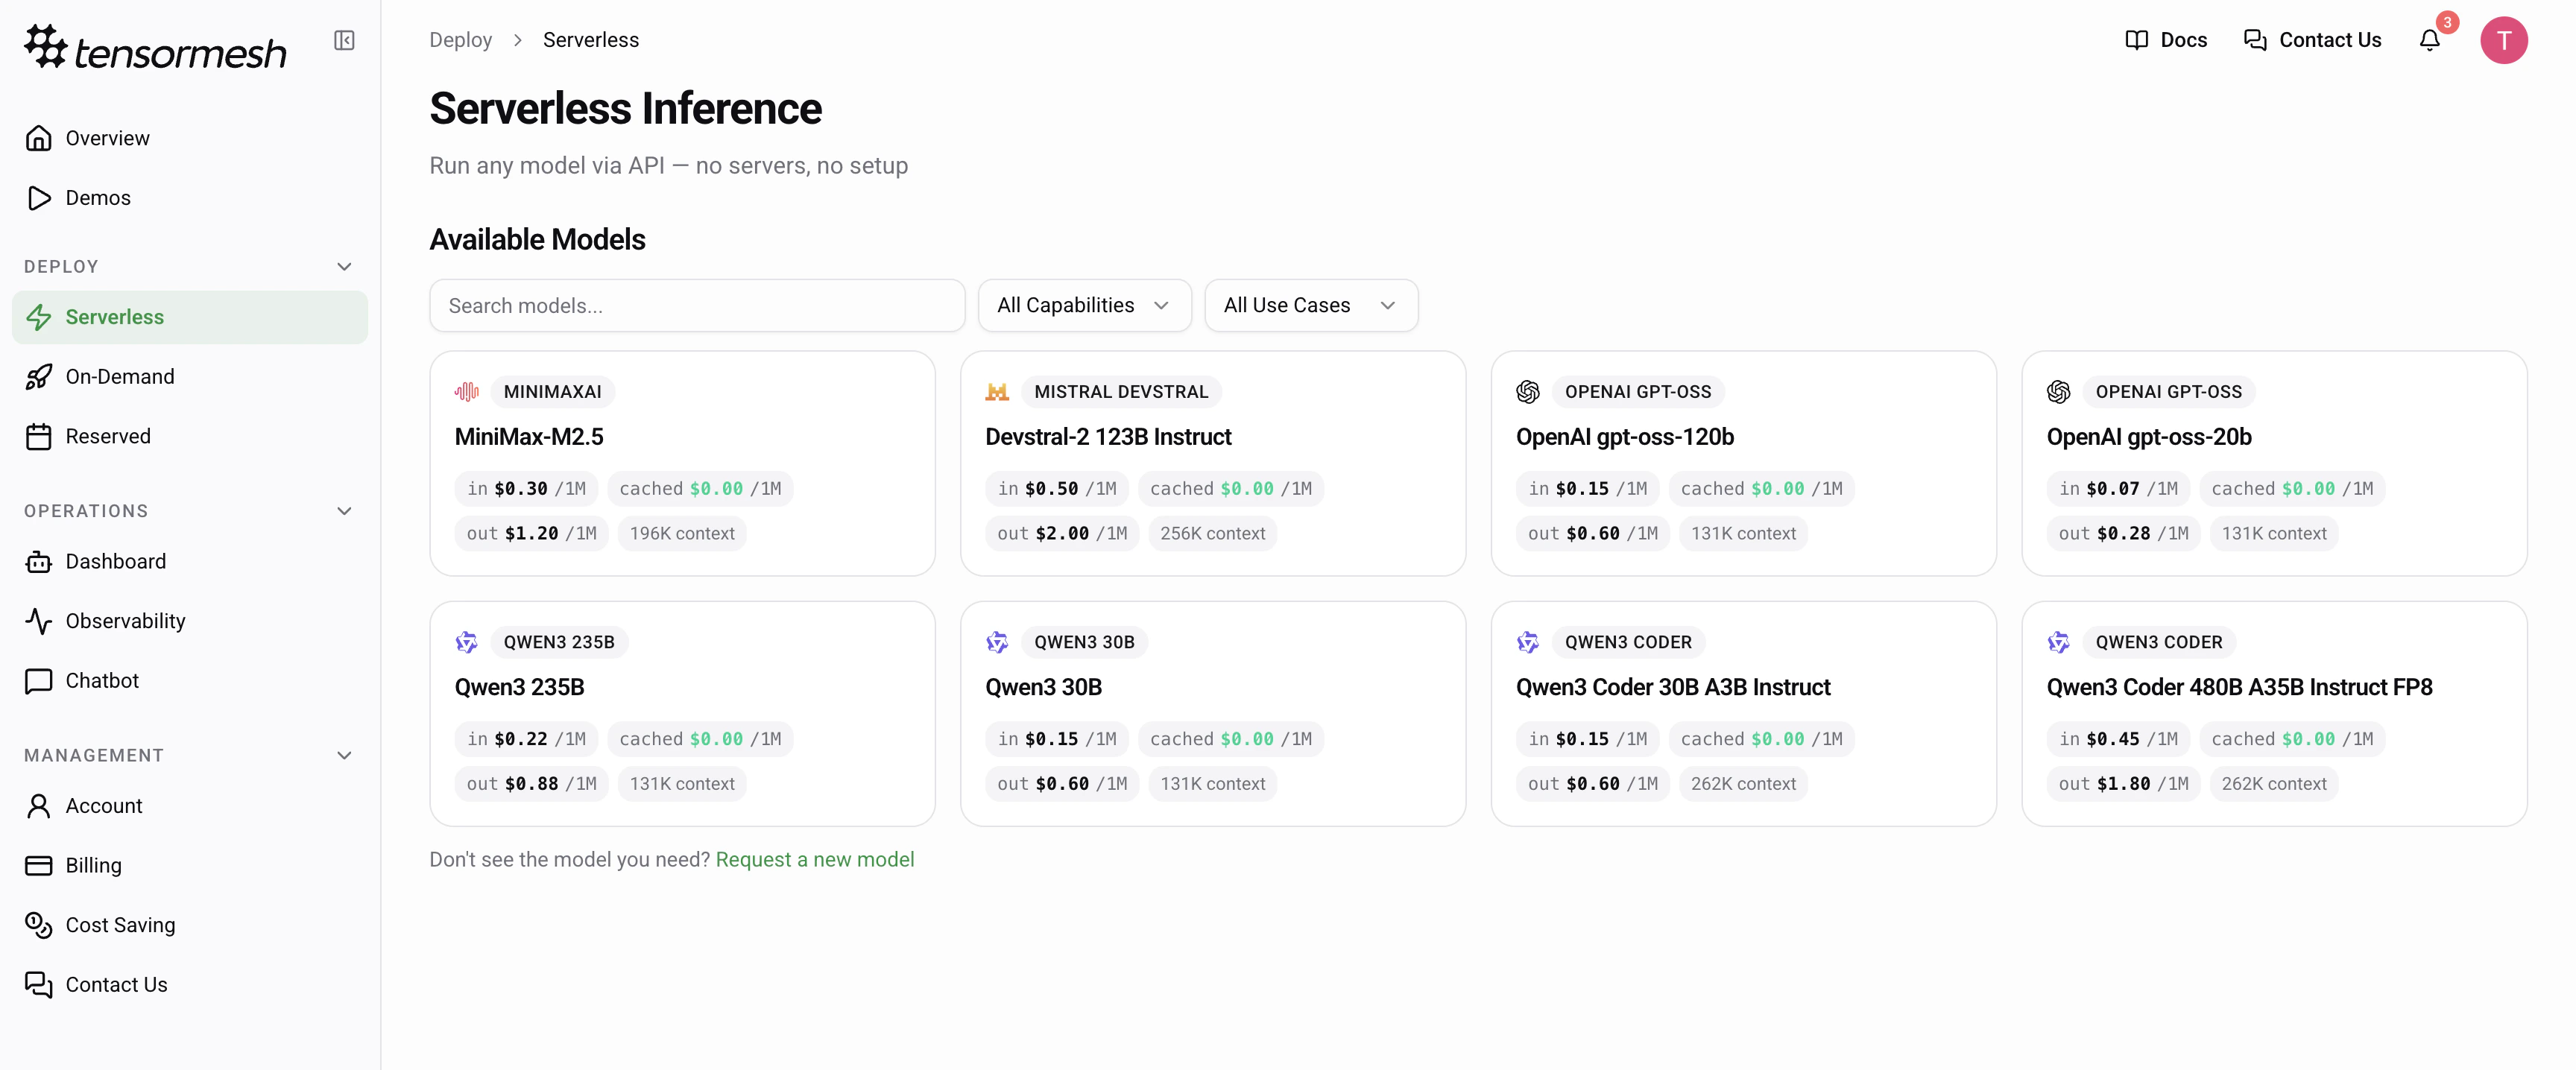Screen dimensions: 2576x1070
Task: Open the Cost Saving page
Action: click(x=190, y=925)
